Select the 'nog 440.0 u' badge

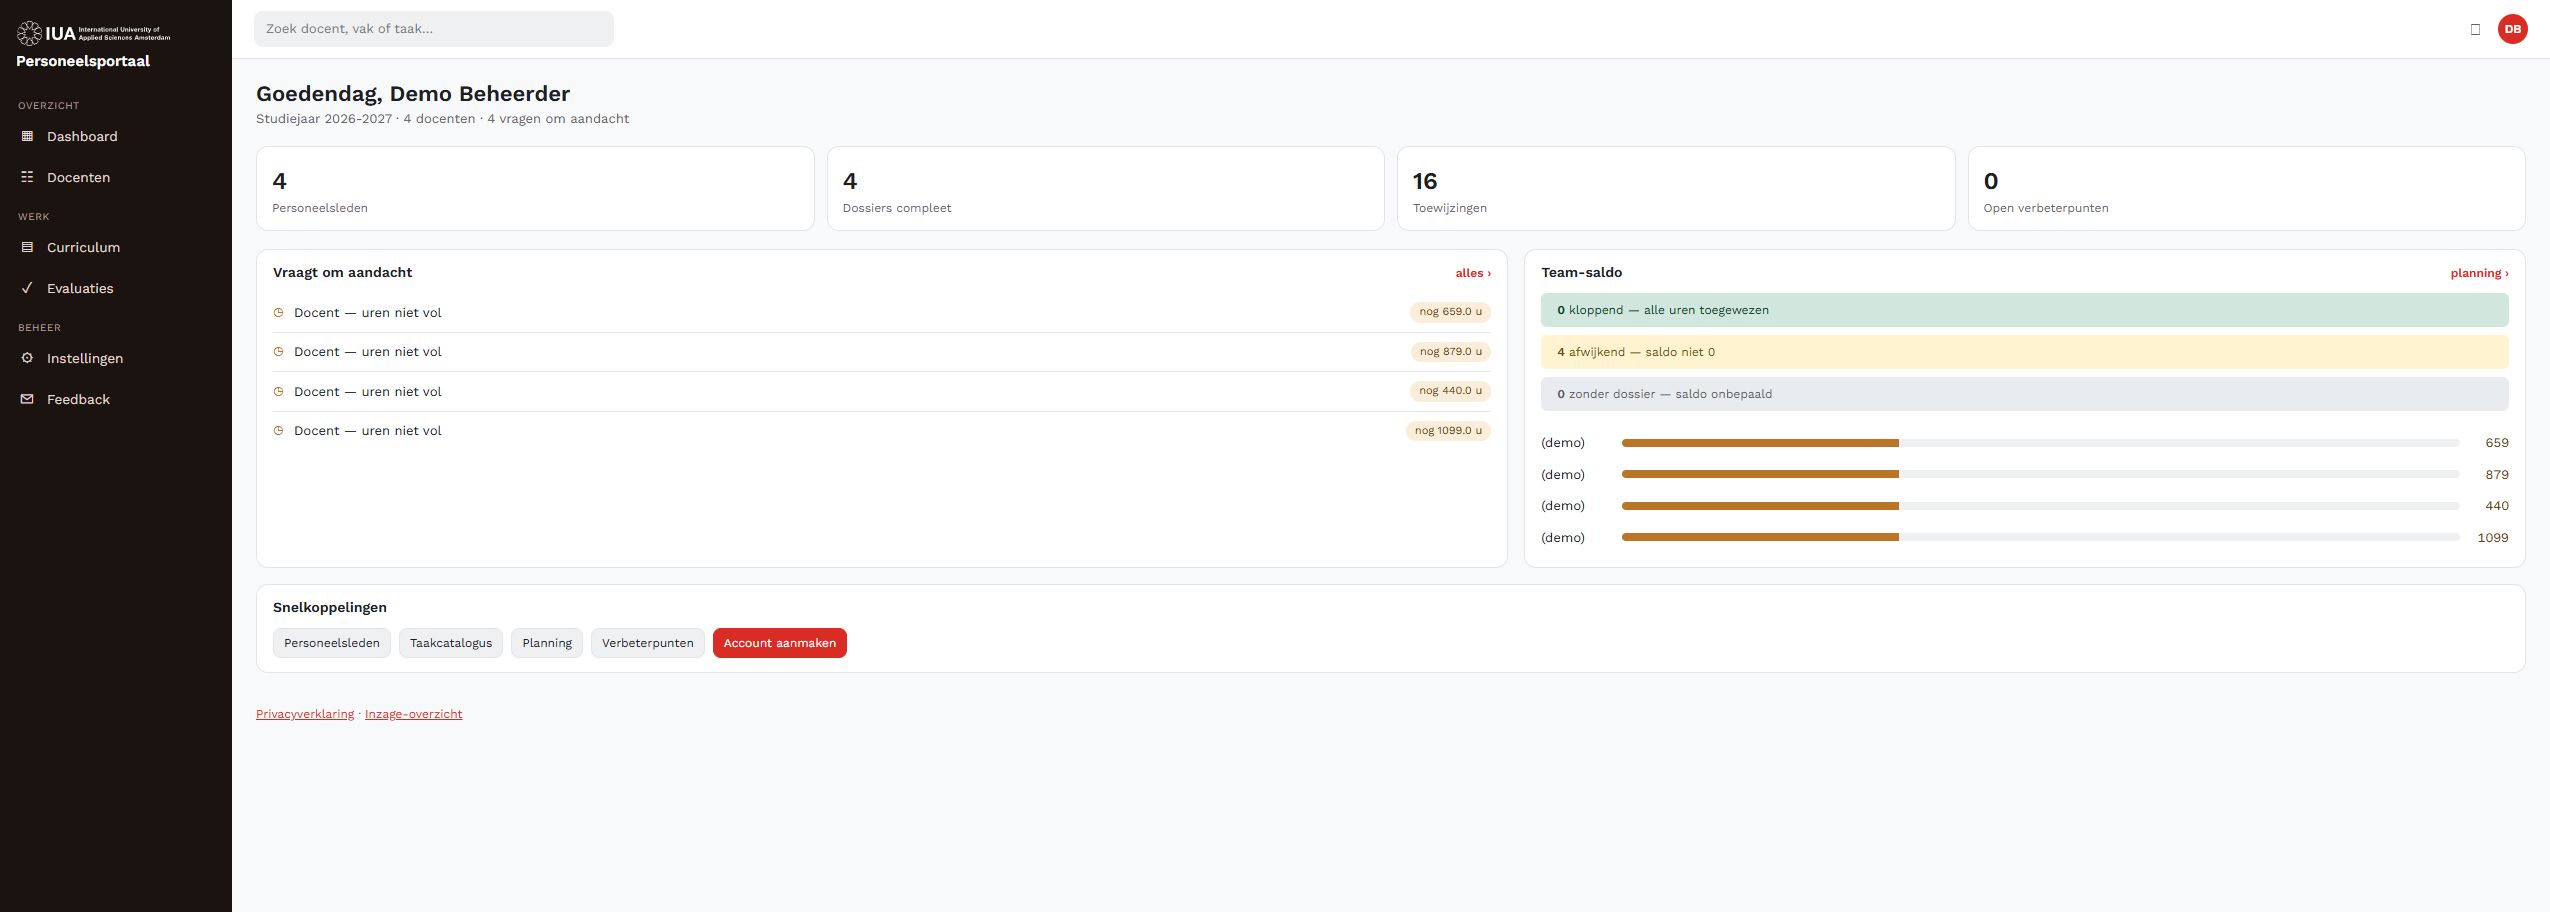(1450, 391)
